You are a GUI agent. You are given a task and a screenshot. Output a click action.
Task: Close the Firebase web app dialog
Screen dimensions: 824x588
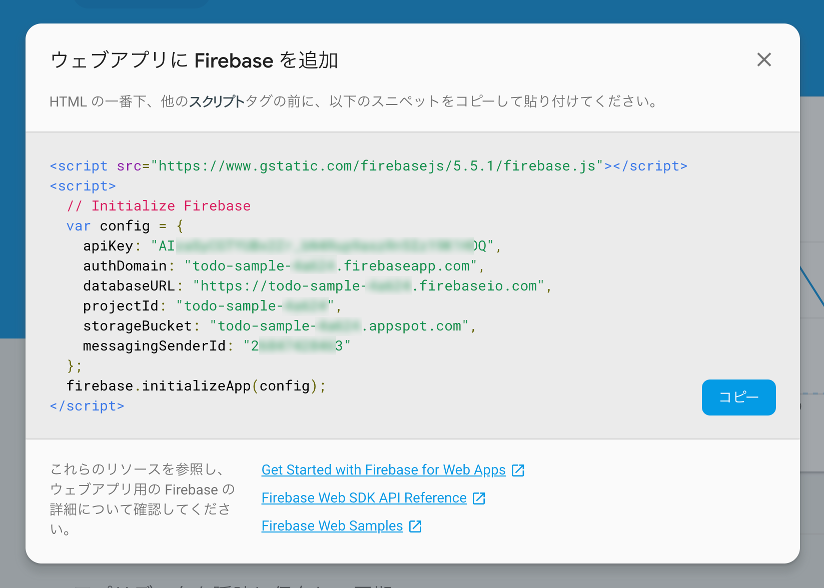[764, 60]
